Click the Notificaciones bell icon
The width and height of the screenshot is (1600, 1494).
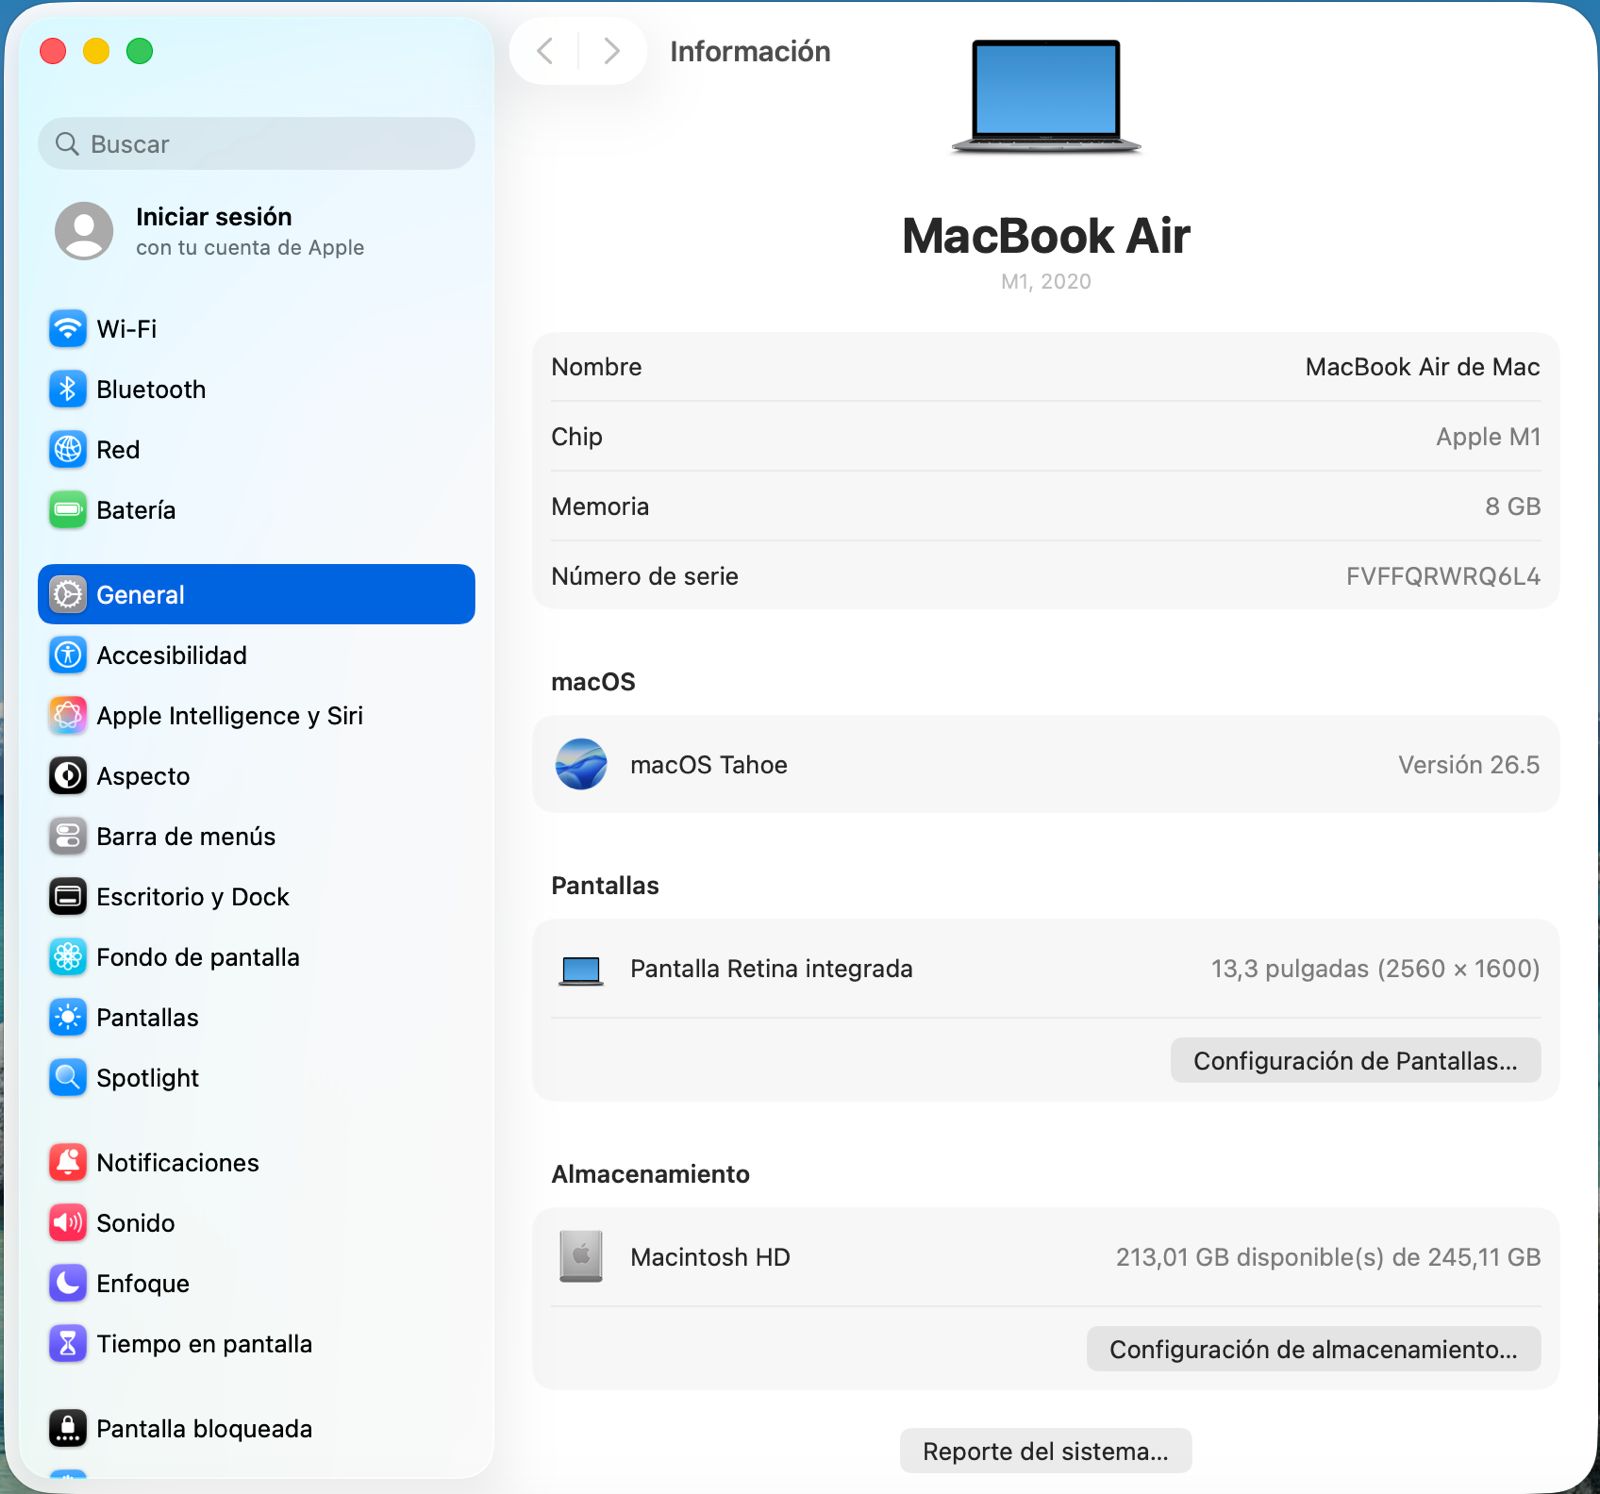68,1163
